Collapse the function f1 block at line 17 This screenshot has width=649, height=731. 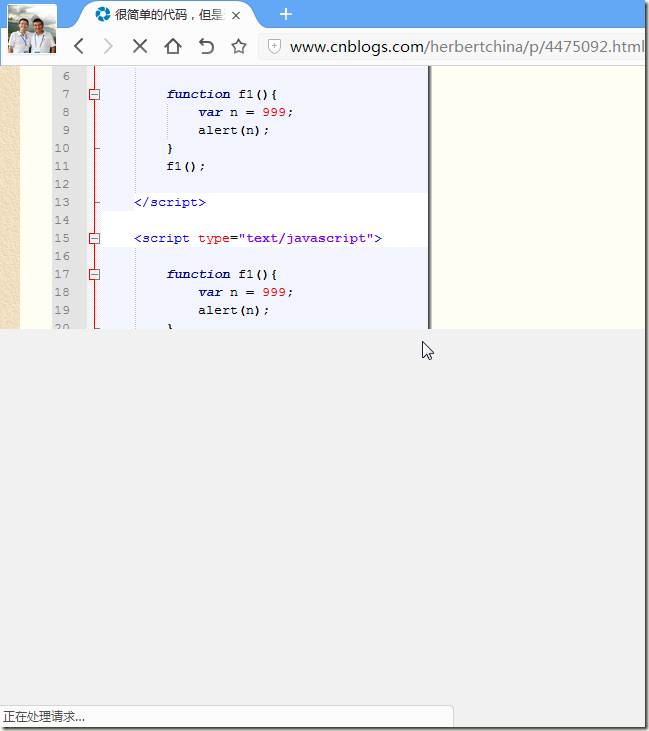click(95, 275)
